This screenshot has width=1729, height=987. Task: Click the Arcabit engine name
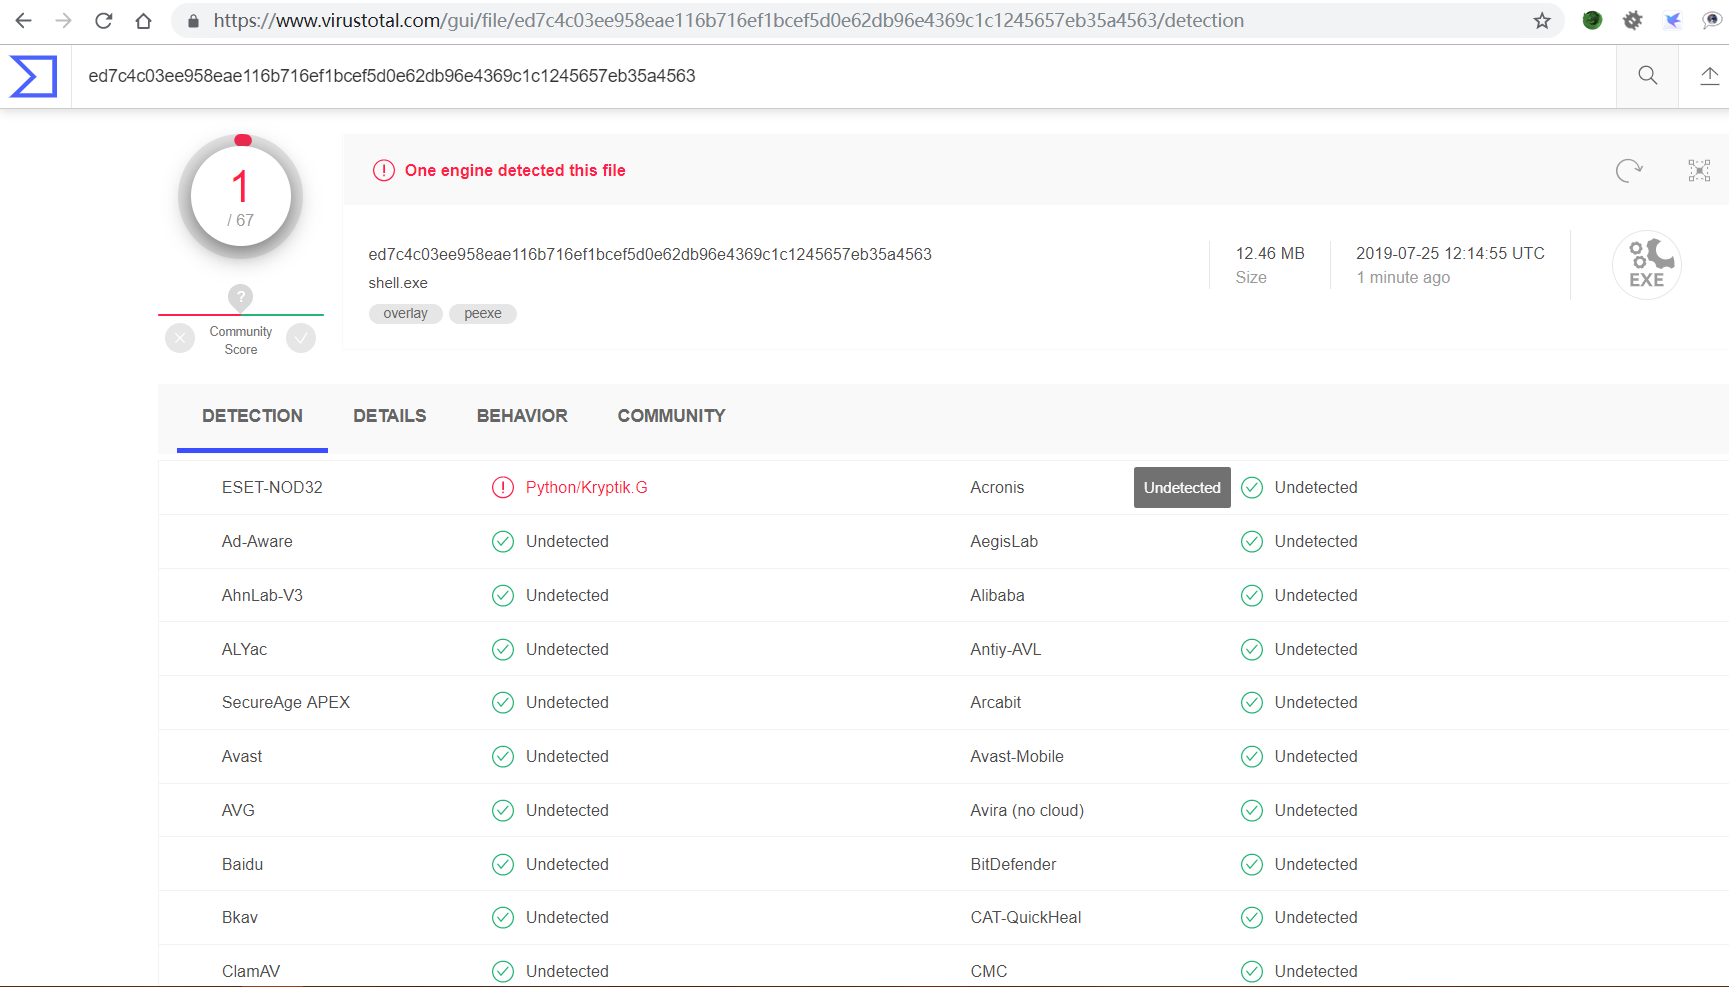996,702
